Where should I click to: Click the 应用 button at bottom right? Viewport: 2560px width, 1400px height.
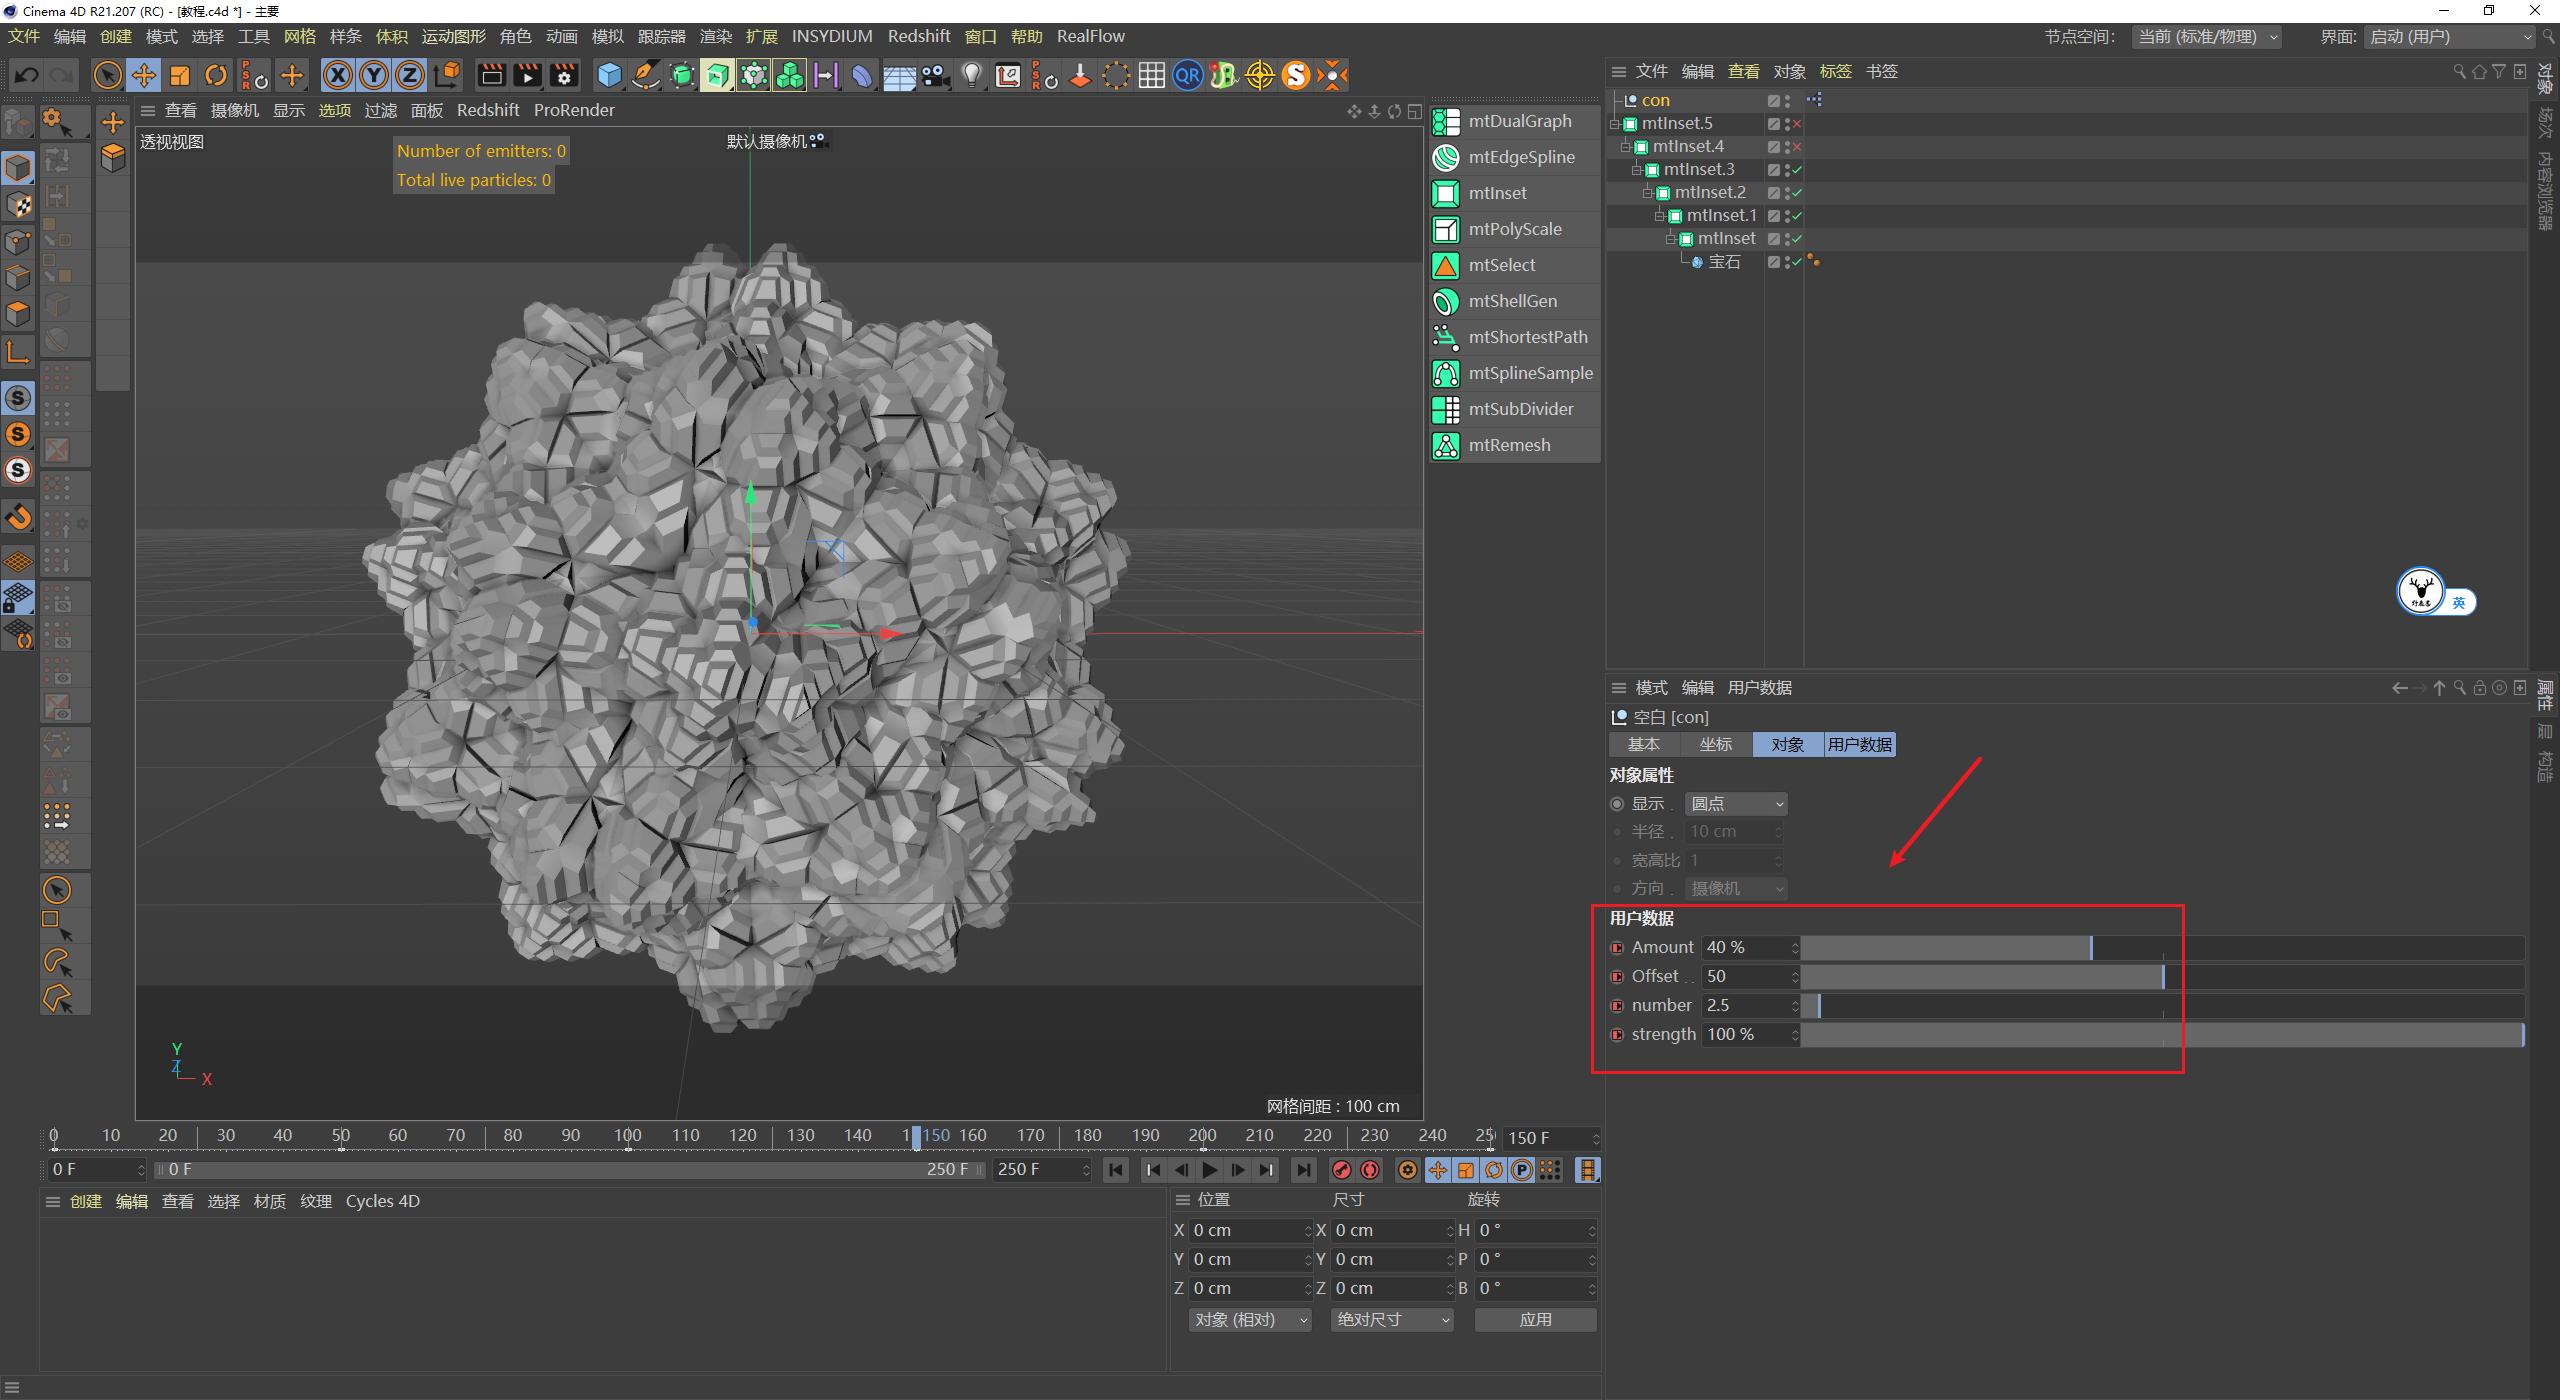pos(1535,1319)
